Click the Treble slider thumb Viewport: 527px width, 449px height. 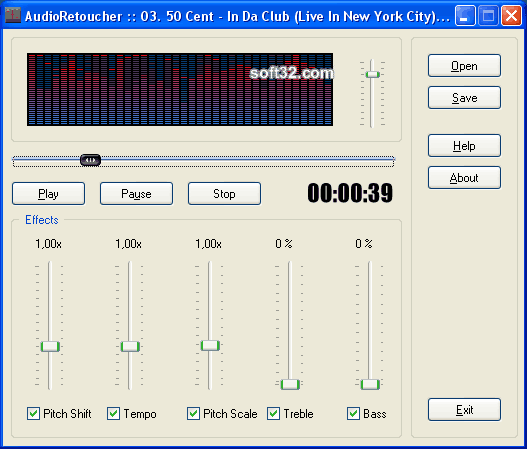pos(290,384)
